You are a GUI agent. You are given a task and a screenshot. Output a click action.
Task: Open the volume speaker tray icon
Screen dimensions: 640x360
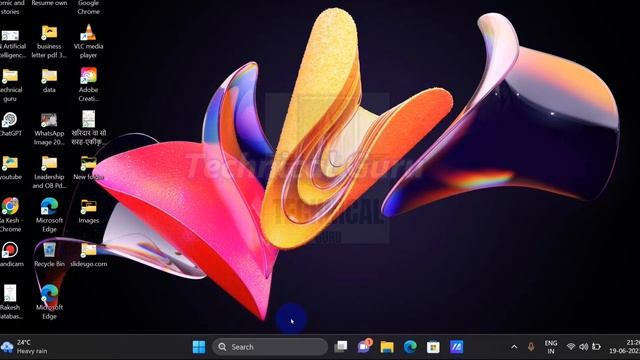click(583, 347)
